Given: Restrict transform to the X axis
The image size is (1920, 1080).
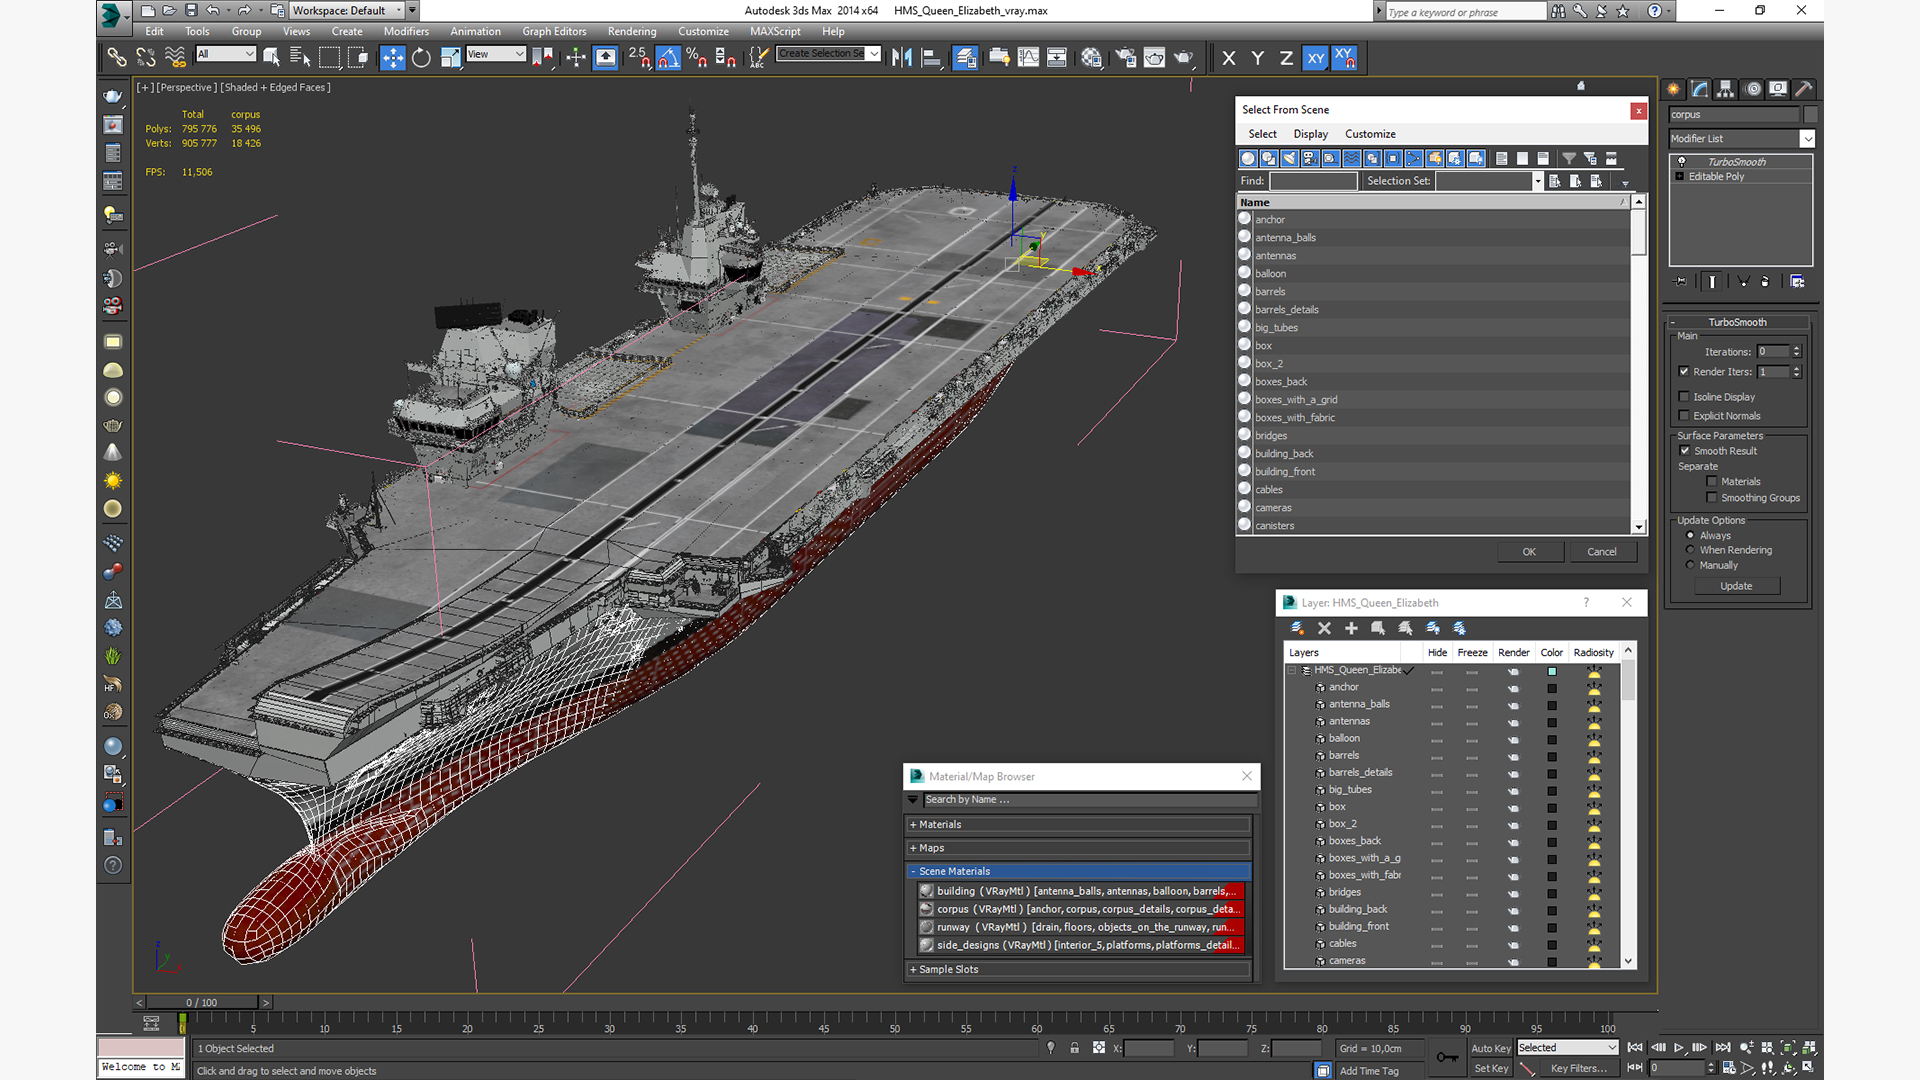Looking at the screenshot, I should pos(1229,58).
